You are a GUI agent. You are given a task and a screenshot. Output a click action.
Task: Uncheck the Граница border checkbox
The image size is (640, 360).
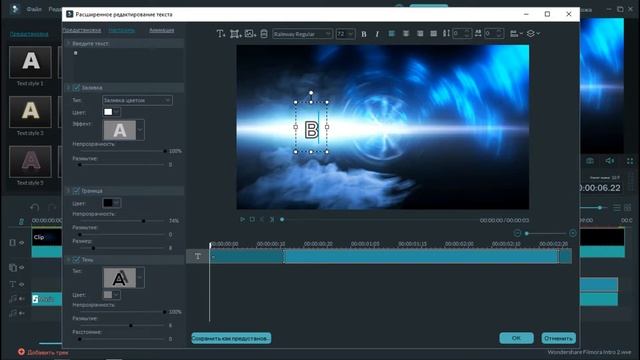76,191
